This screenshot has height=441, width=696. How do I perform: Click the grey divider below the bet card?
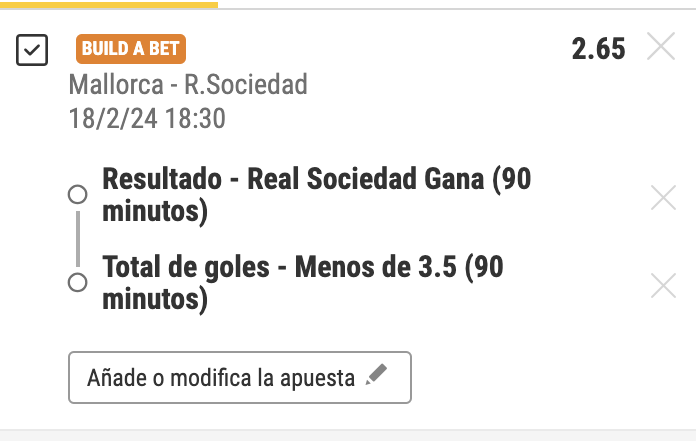[348, 435]
